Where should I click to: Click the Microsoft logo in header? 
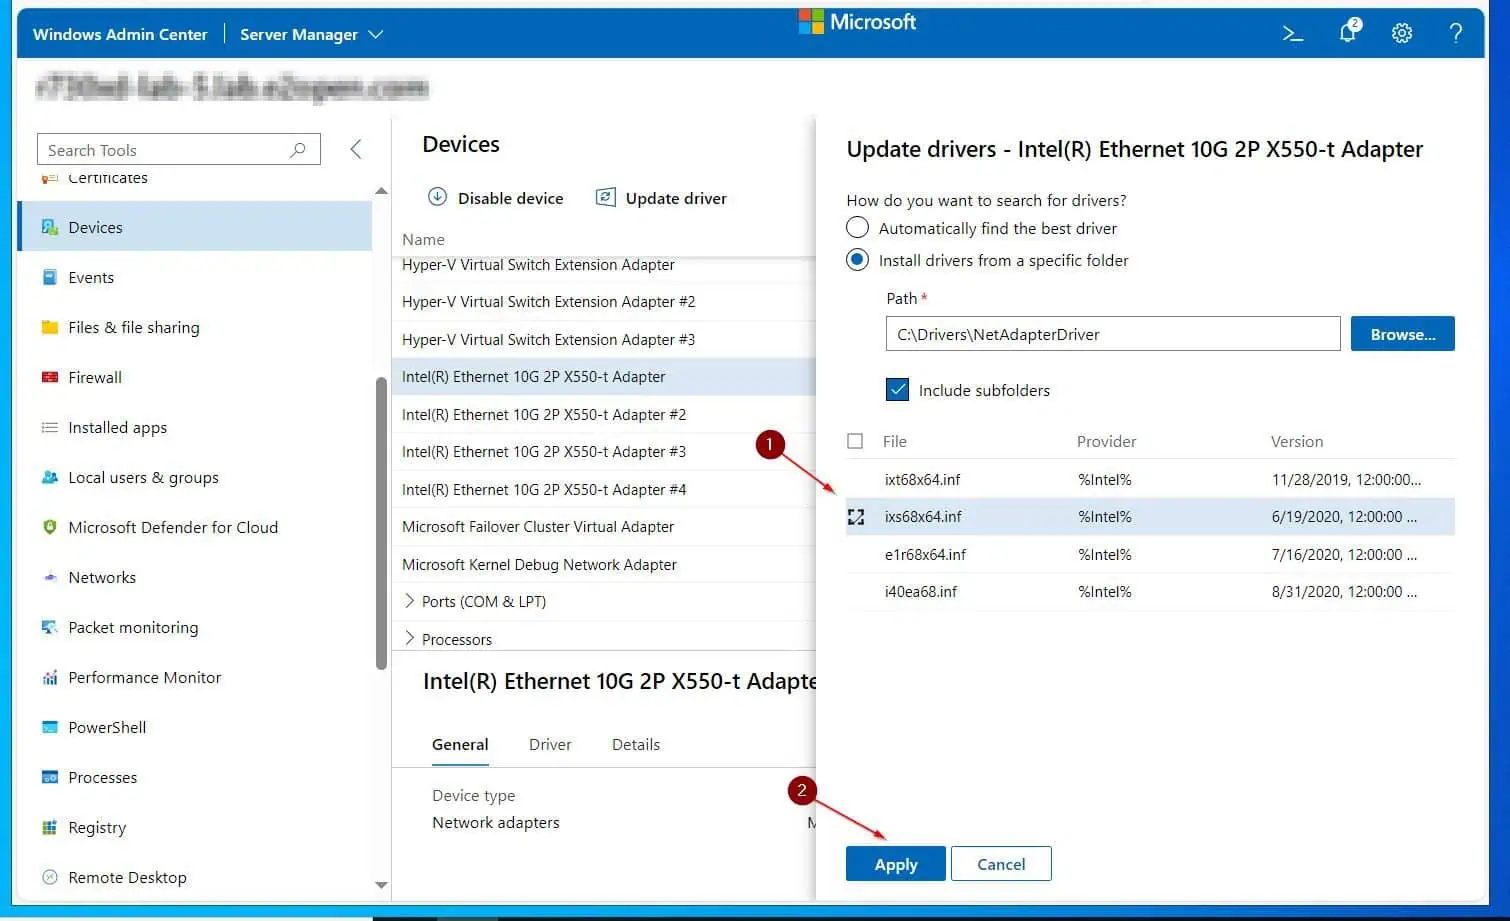pos(857,22)
